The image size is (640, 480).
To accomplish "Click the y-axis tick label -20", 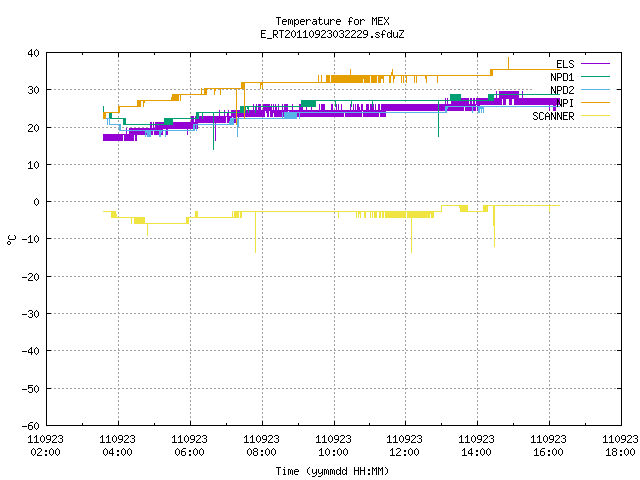I will (31, 277).
